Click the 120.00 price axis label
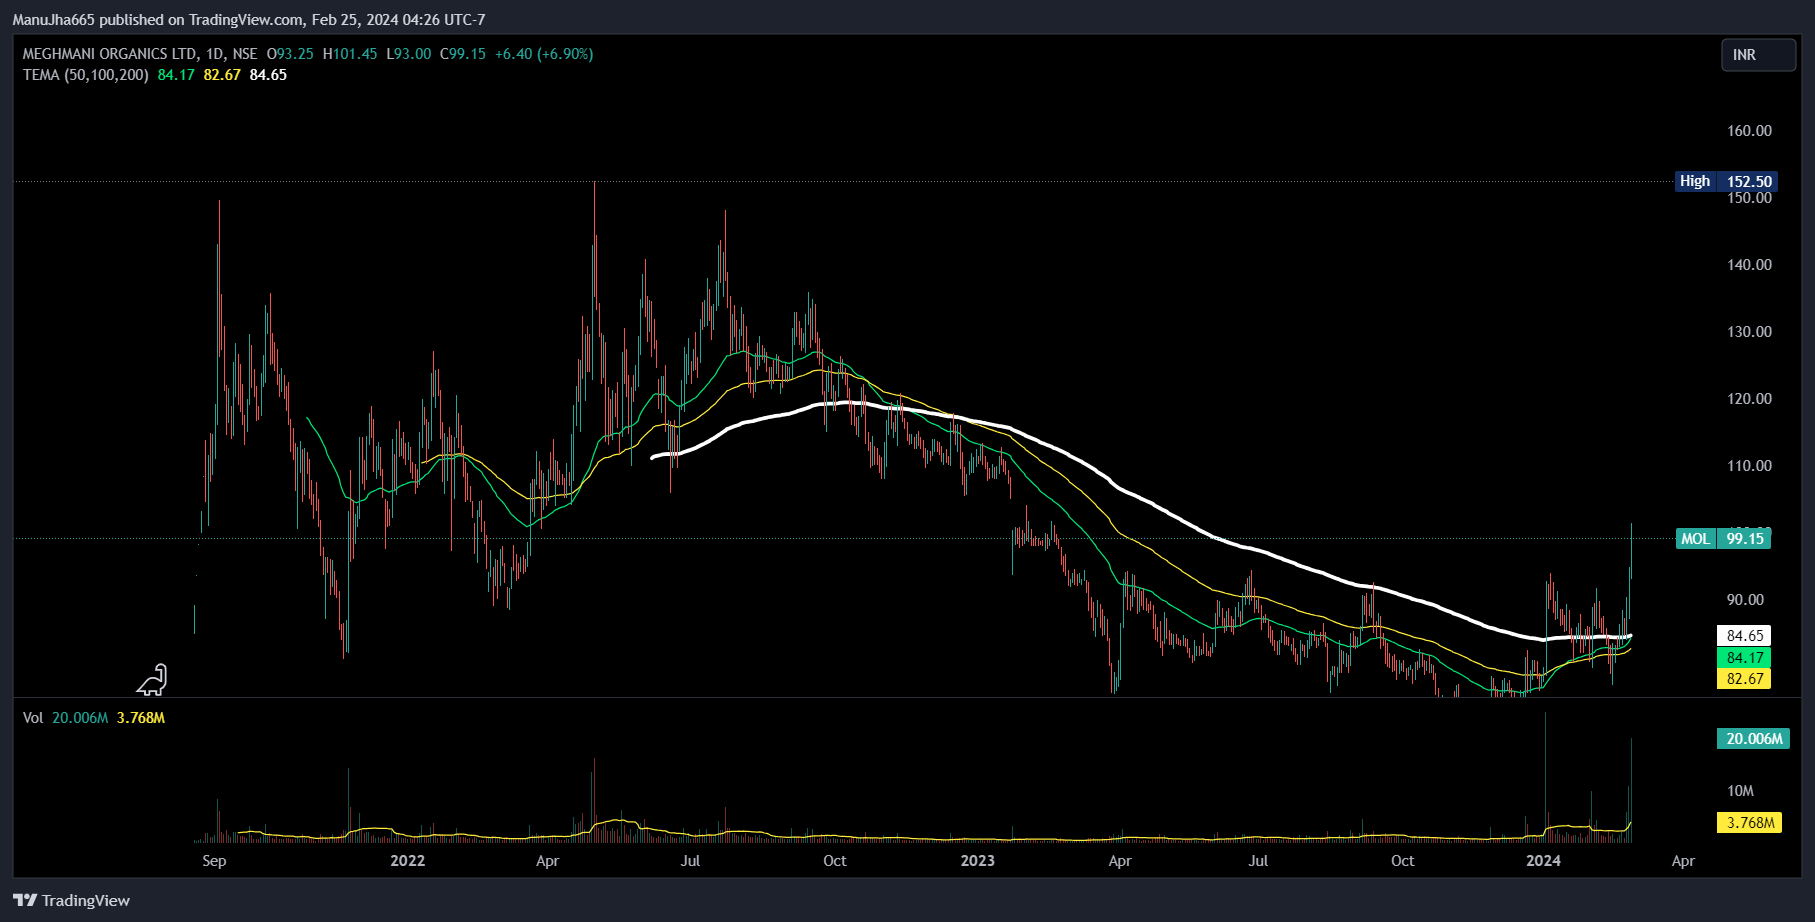The height and width of the screenshot is (922, 1815). coord(1749,399)
